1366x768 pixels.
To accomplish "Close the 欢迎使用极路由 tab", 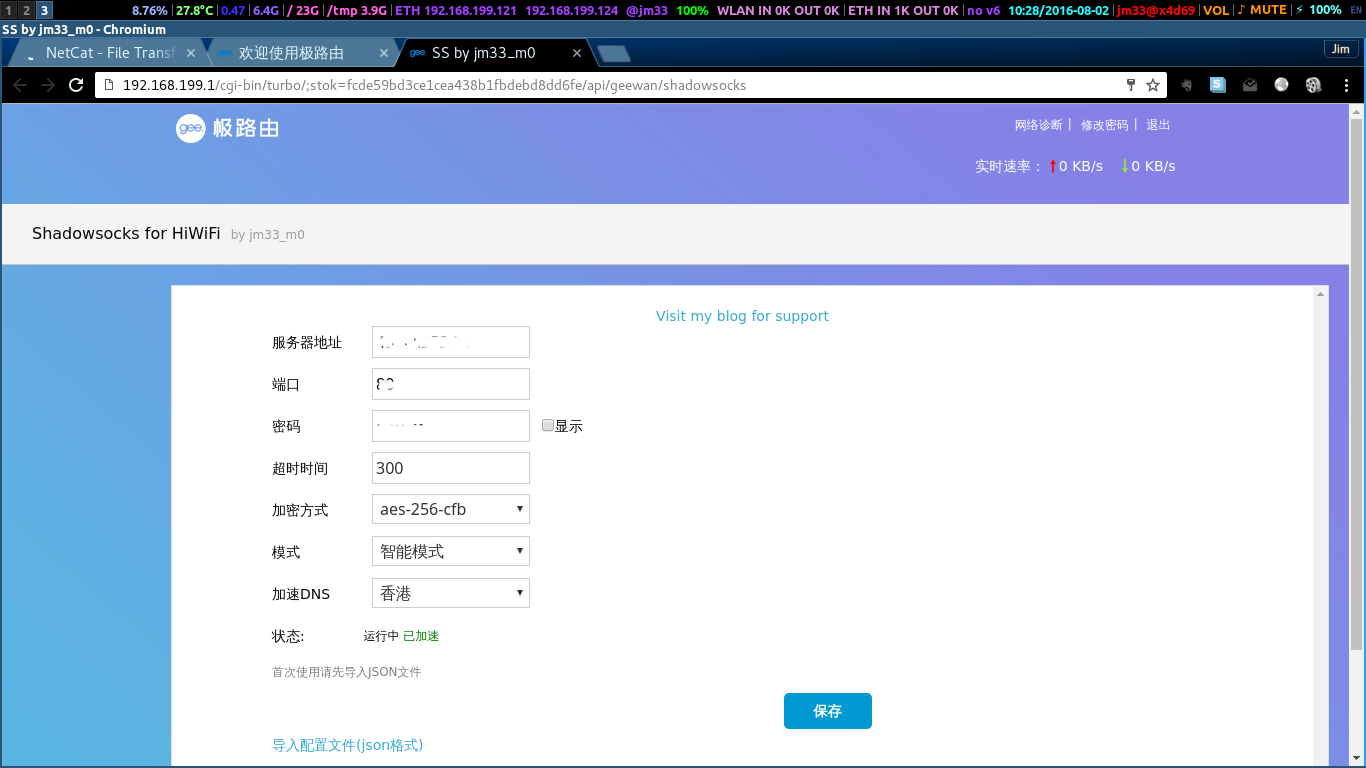I will click(383, 53).
